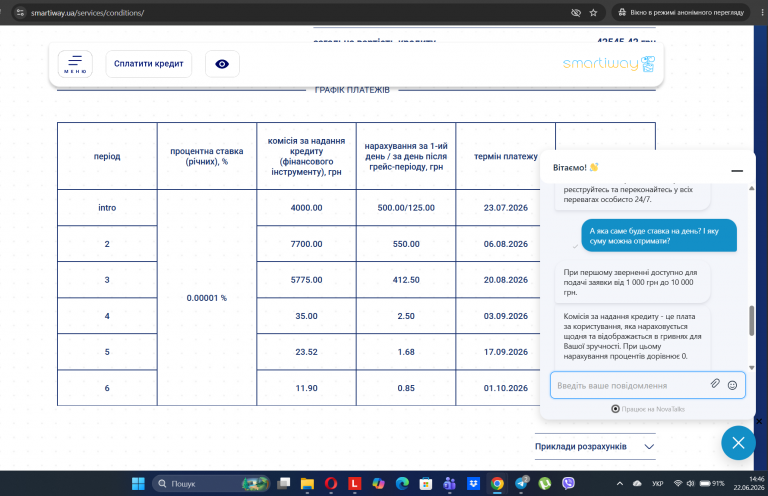This screenshot has width=768, height=496.
Task: Close the chat widget with round X button
Action: click(738, 443)
